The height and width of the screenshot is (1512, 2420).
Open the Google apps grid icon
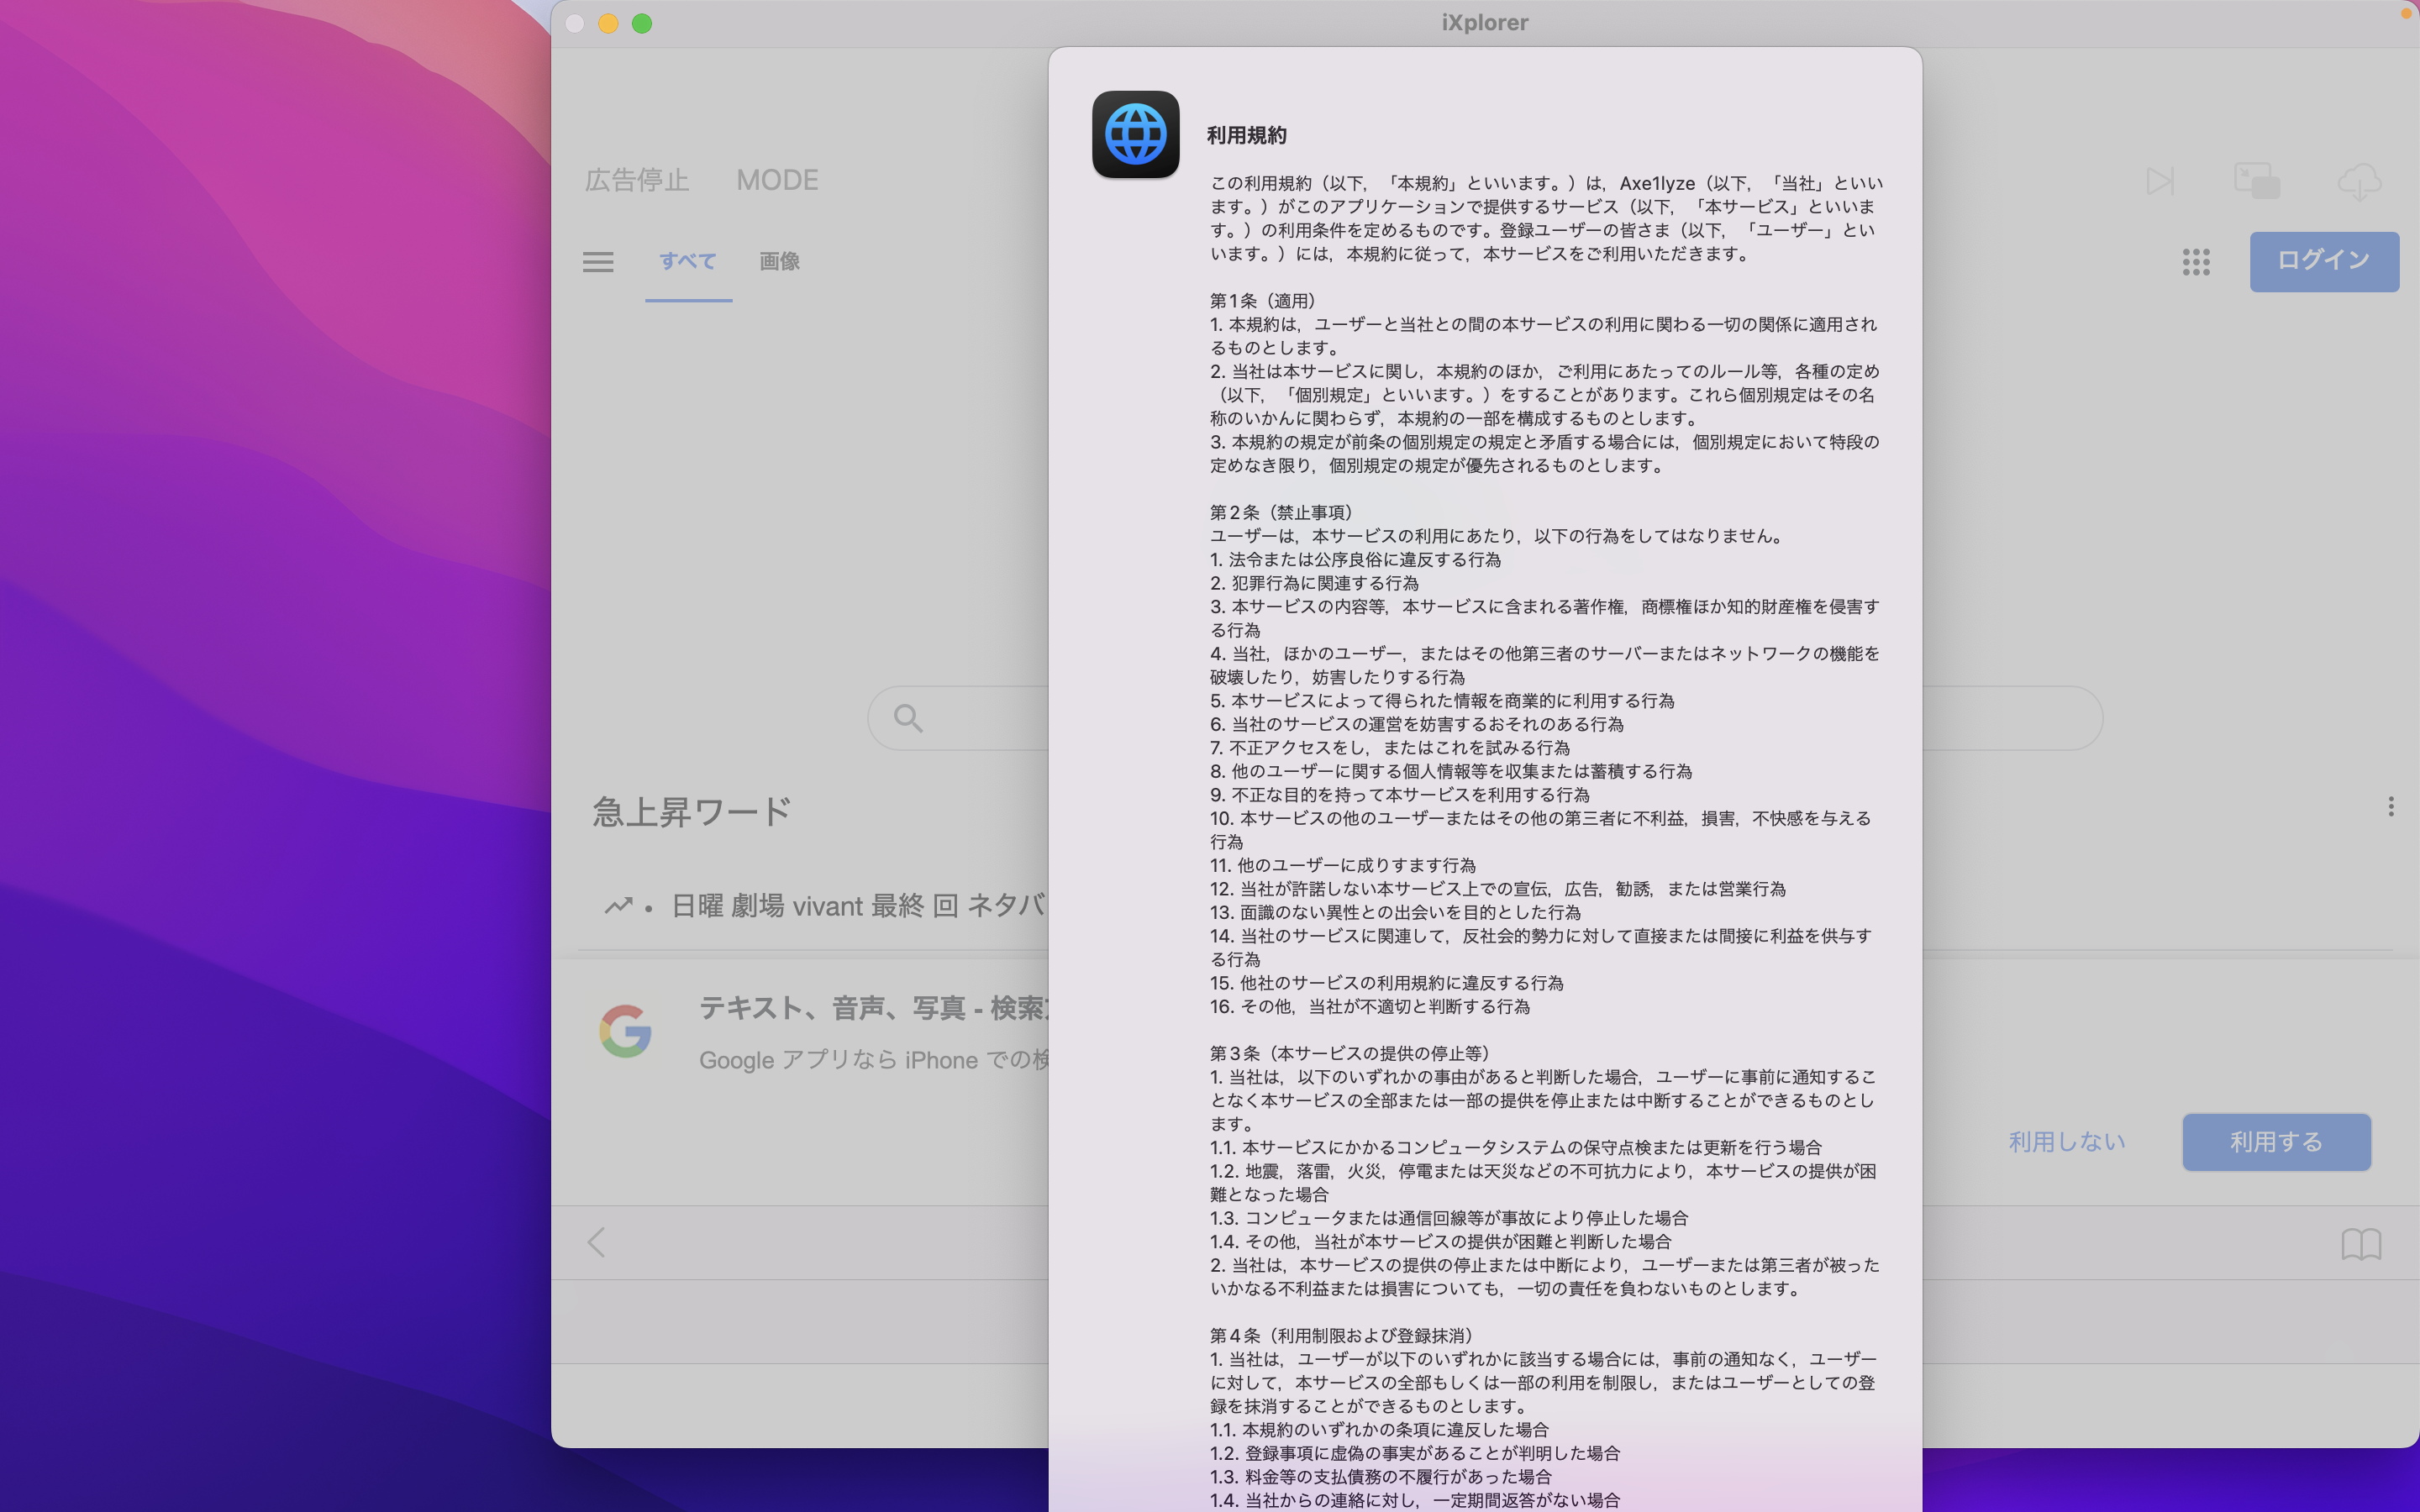coord(2196,262)
